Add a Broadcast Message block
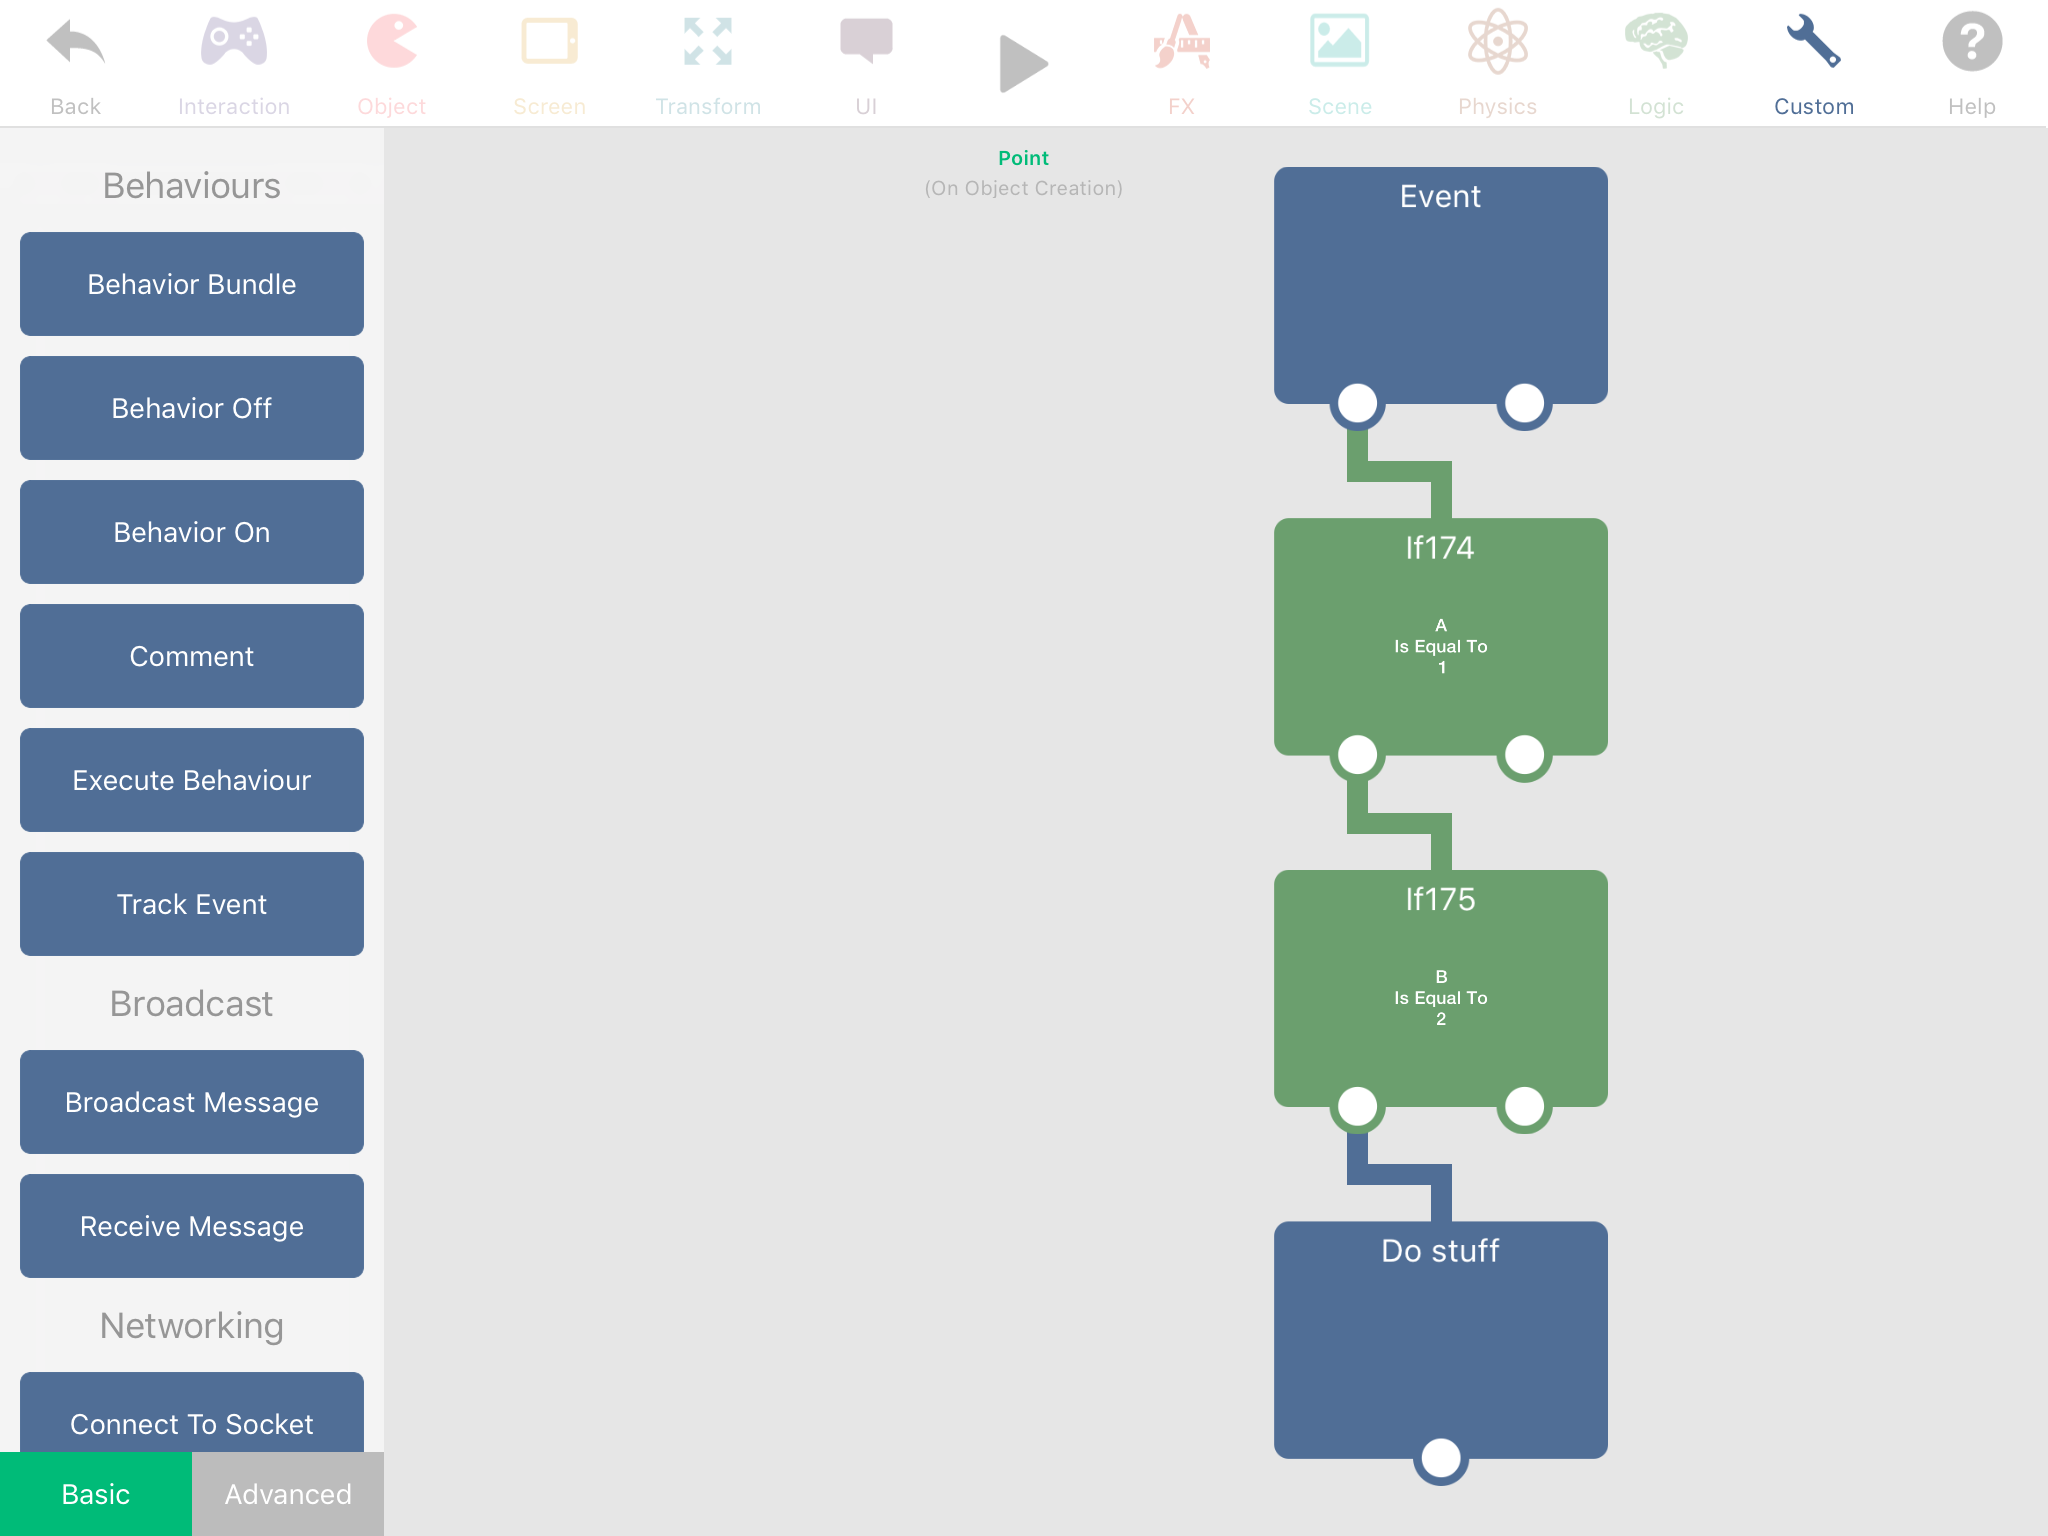This screenshot has height=1536, width=2048. 192,1102
